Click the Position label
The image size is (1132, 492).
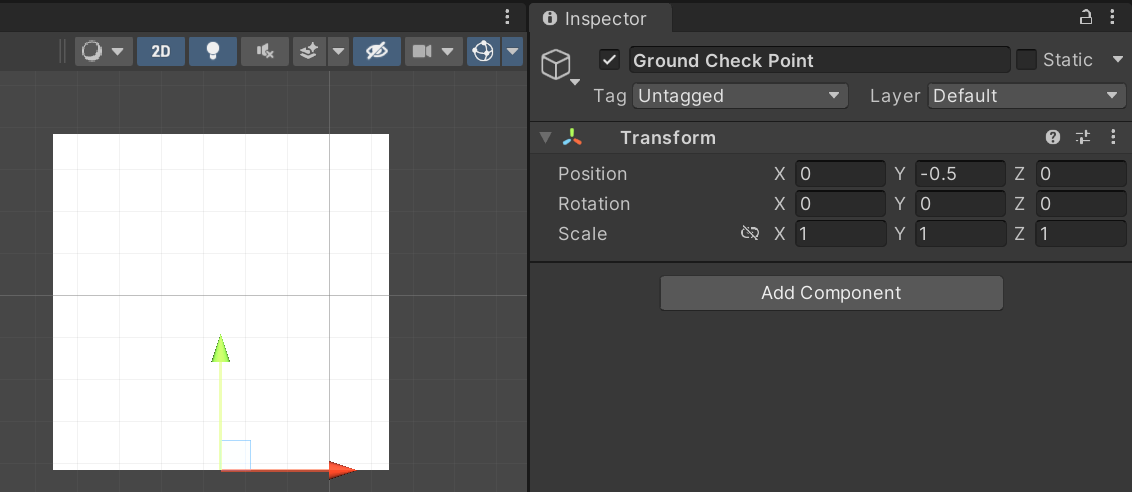592,173
